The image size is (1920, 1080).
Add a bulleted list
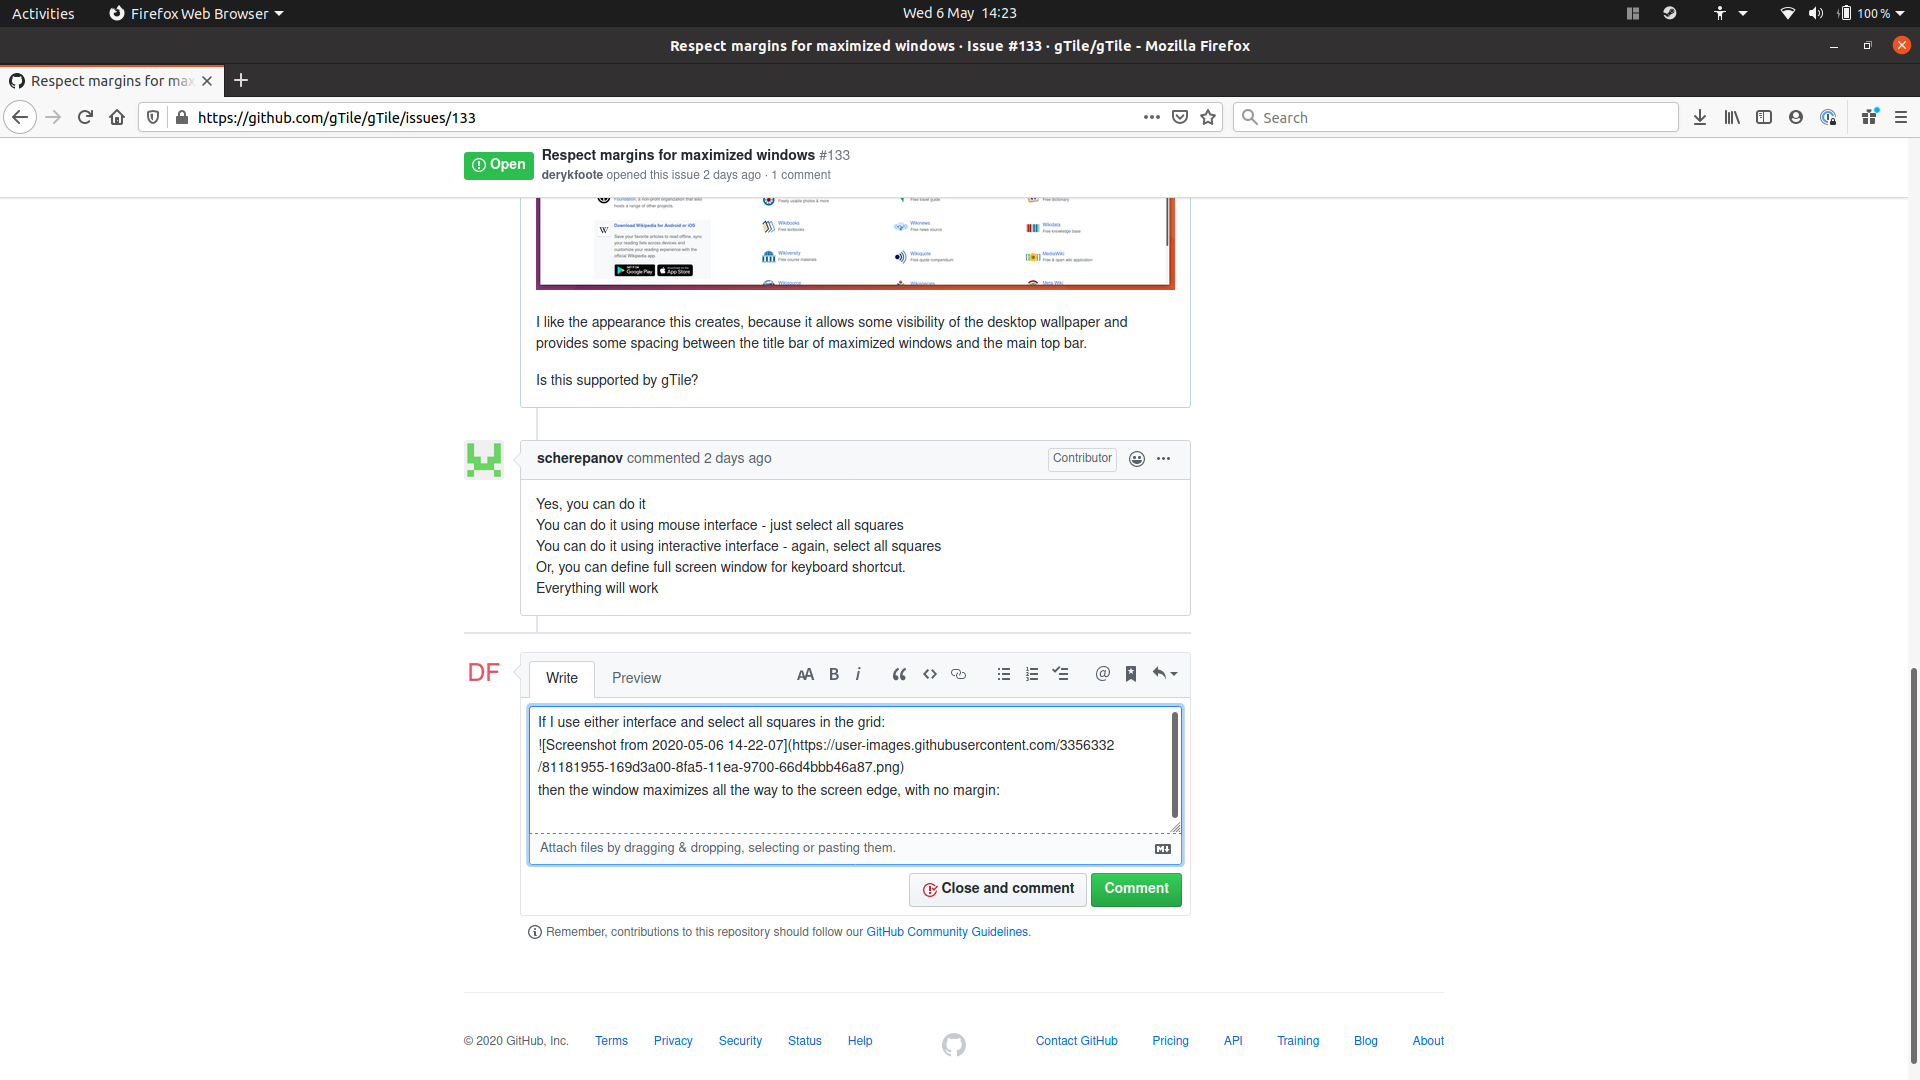1004,675
